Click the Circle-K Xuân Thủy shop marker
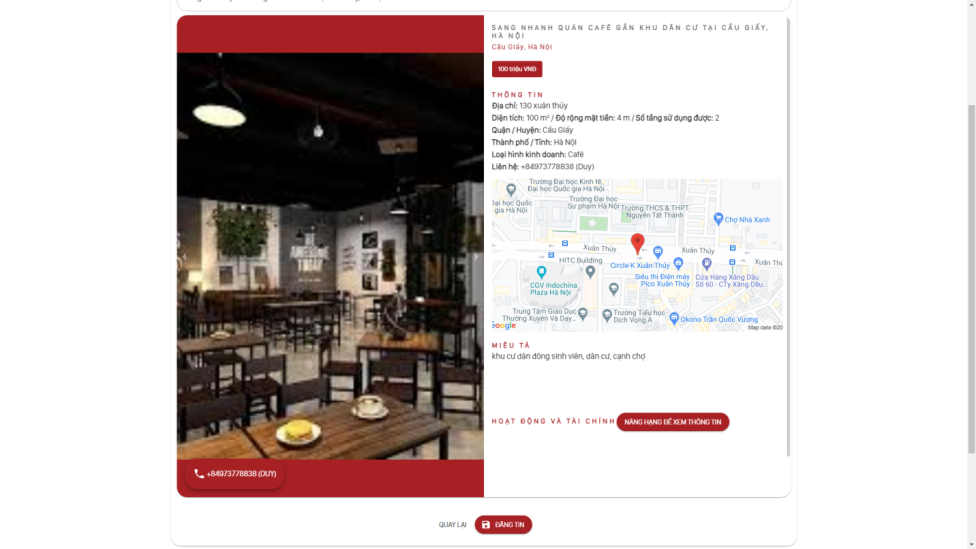Screen dimensions: 976x549 (x=658, y=252)
